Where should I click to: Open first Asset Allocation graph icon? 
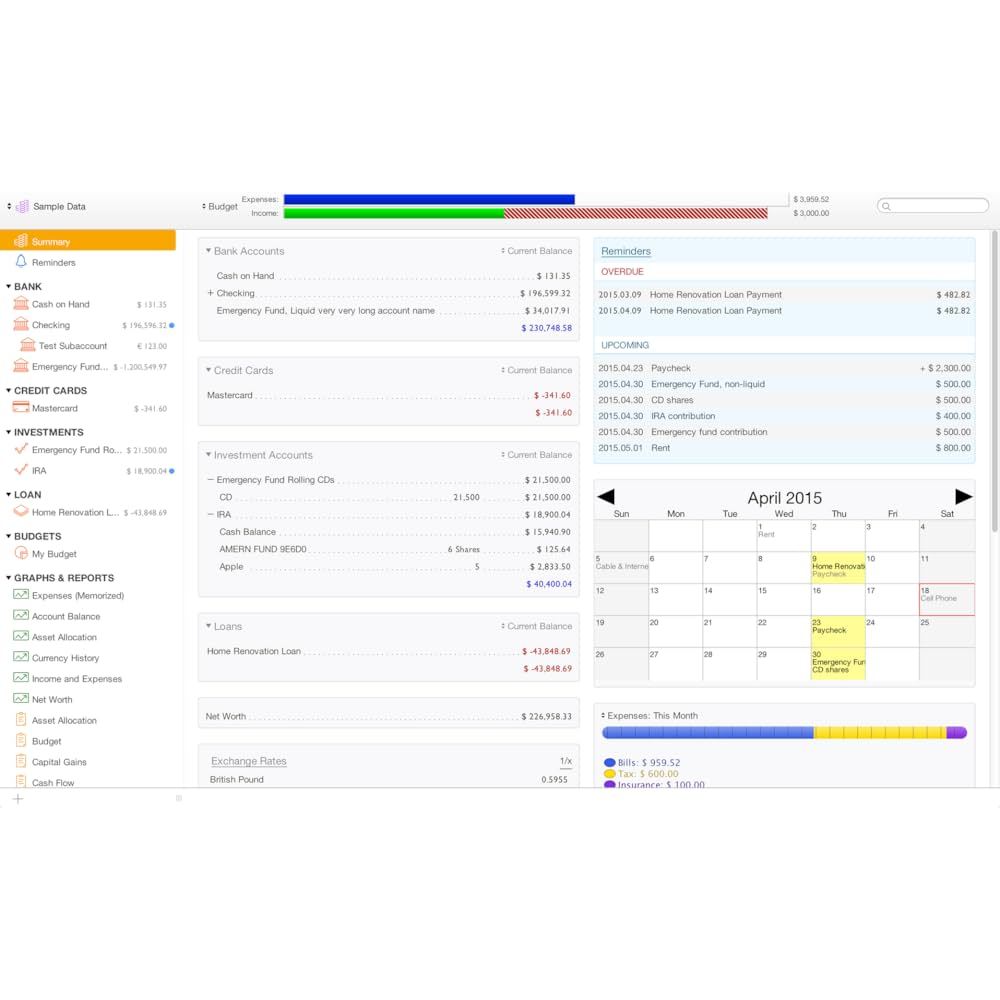pos(21,636)
